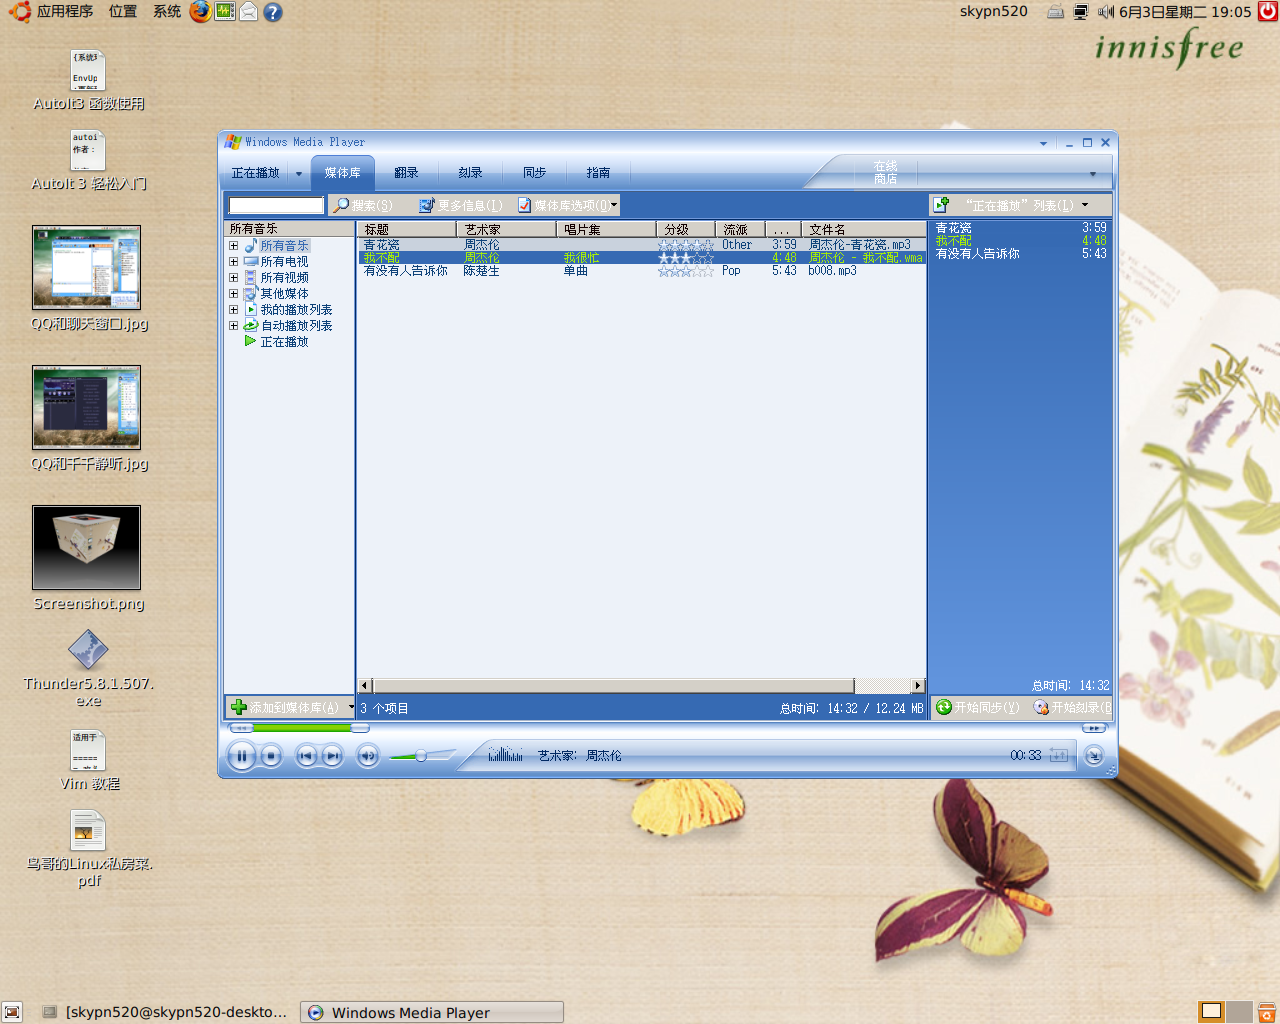1280x1024 pixels.
Task: Select the Thunder5.8.1.507.exe desktop icon
Action: click(88, 651)
